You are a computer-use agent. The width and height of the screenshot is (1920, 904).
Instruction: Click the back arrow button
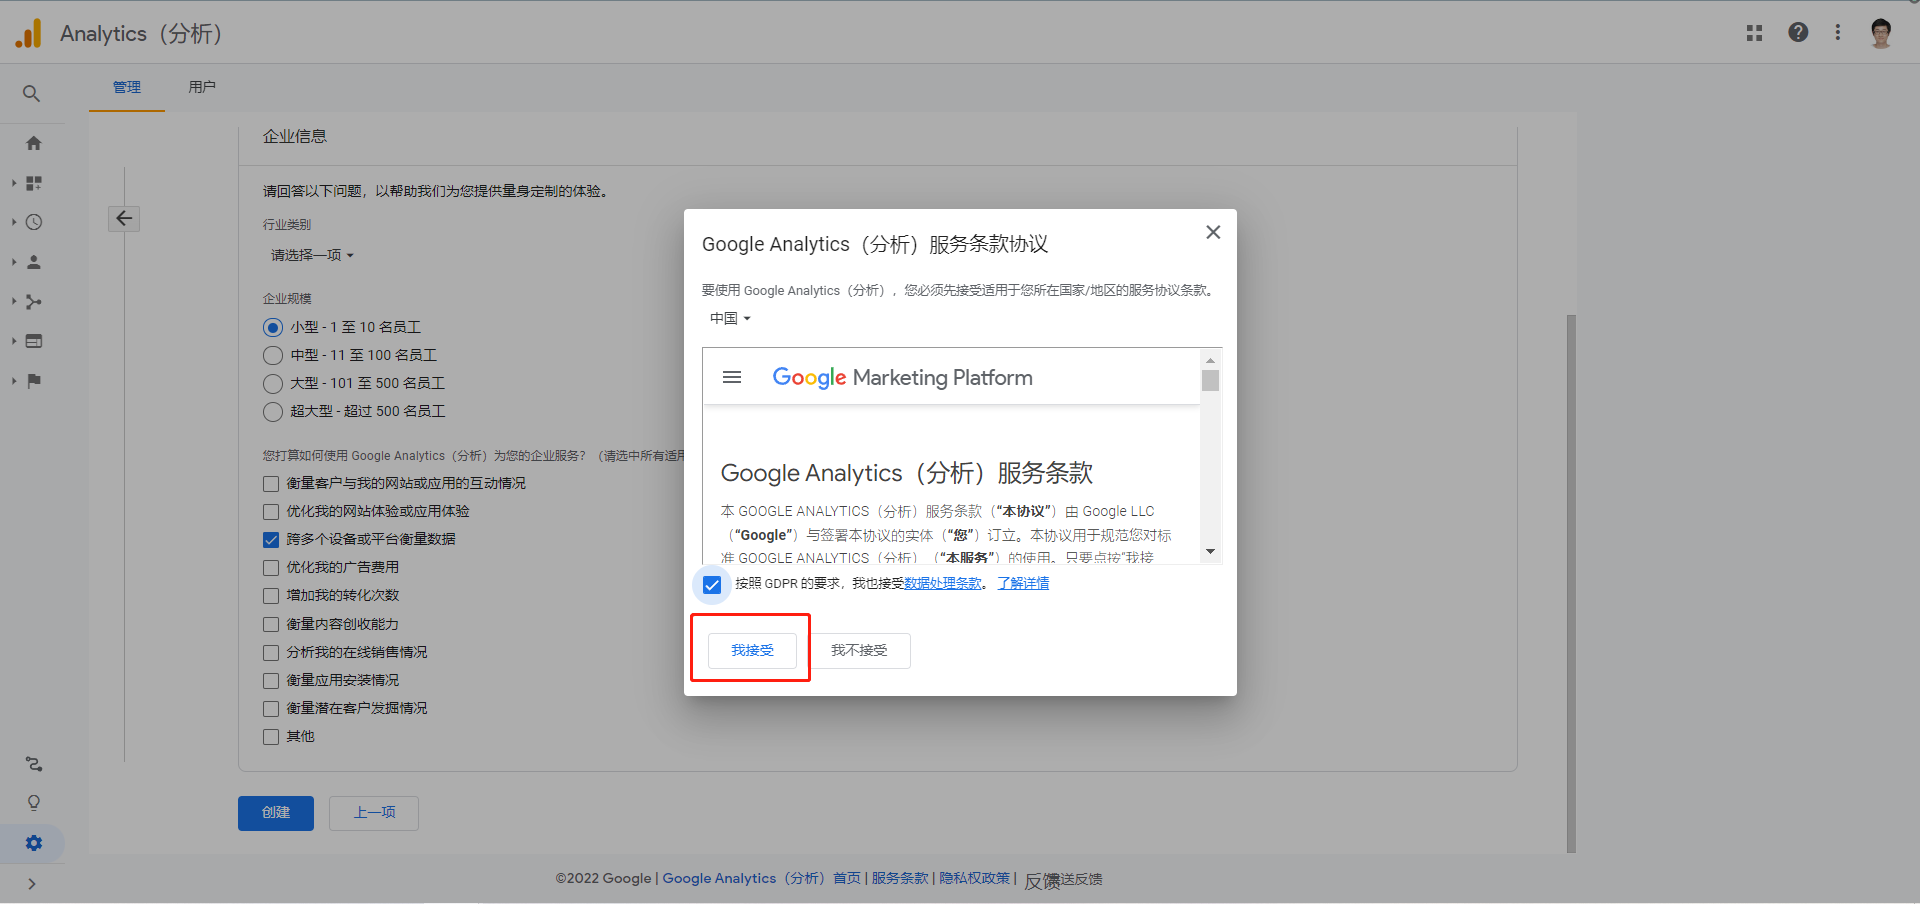(x=124, y=218)
